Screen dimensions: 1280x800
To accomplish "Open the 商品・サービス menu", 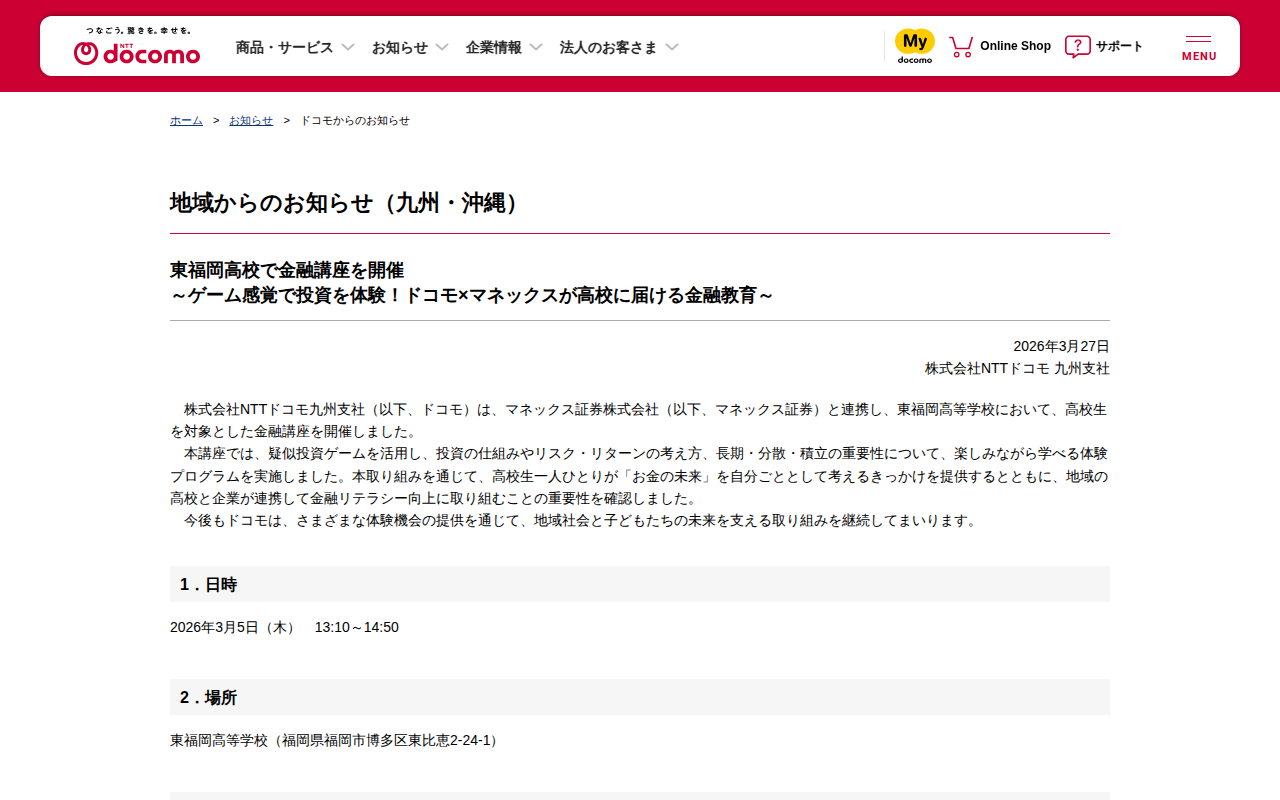I will (x=284, y=47).
